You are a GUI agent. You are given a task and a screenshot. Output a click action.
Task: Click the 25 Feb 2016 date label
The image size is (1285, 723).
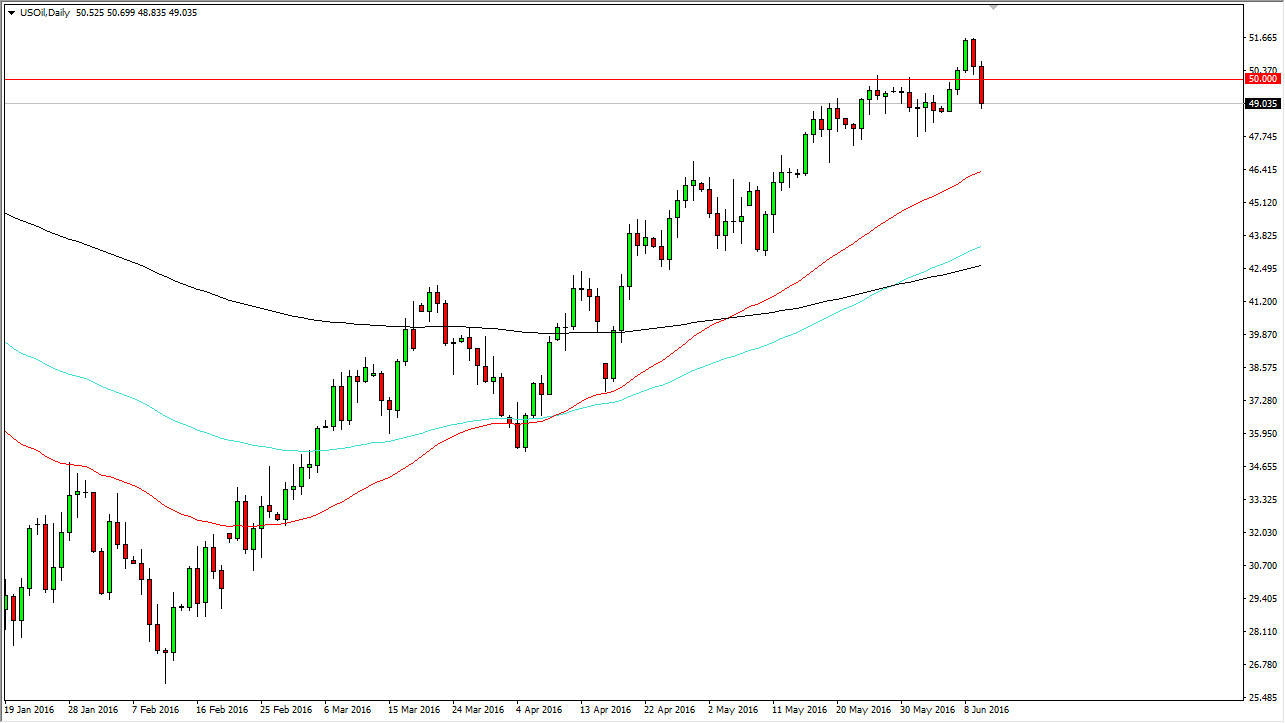click(286, 710)
